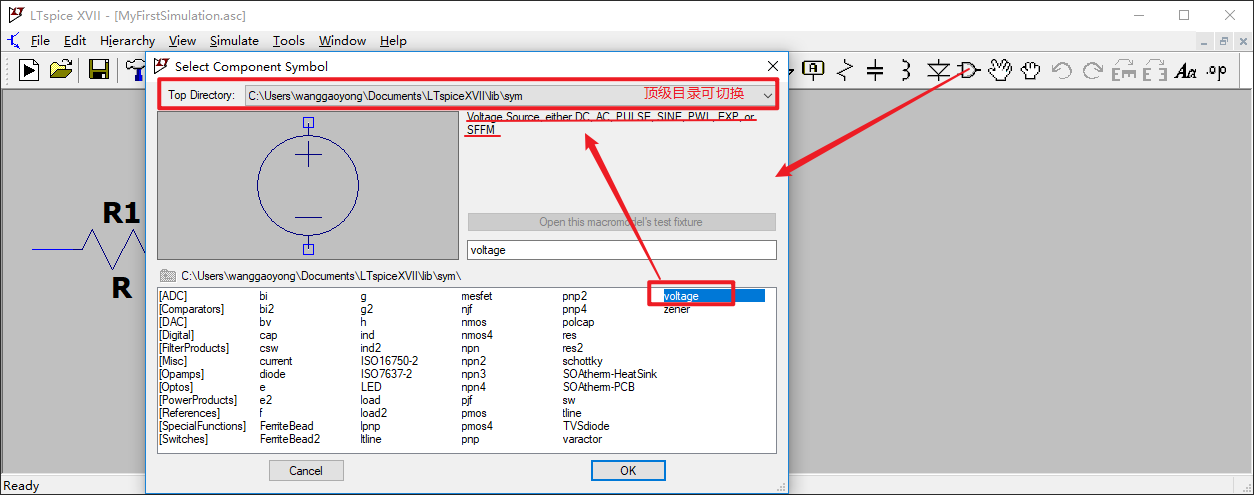The image size is (1254, 495).
Task: Open the [DAC] folder entry
Action: tap(173, 322)
